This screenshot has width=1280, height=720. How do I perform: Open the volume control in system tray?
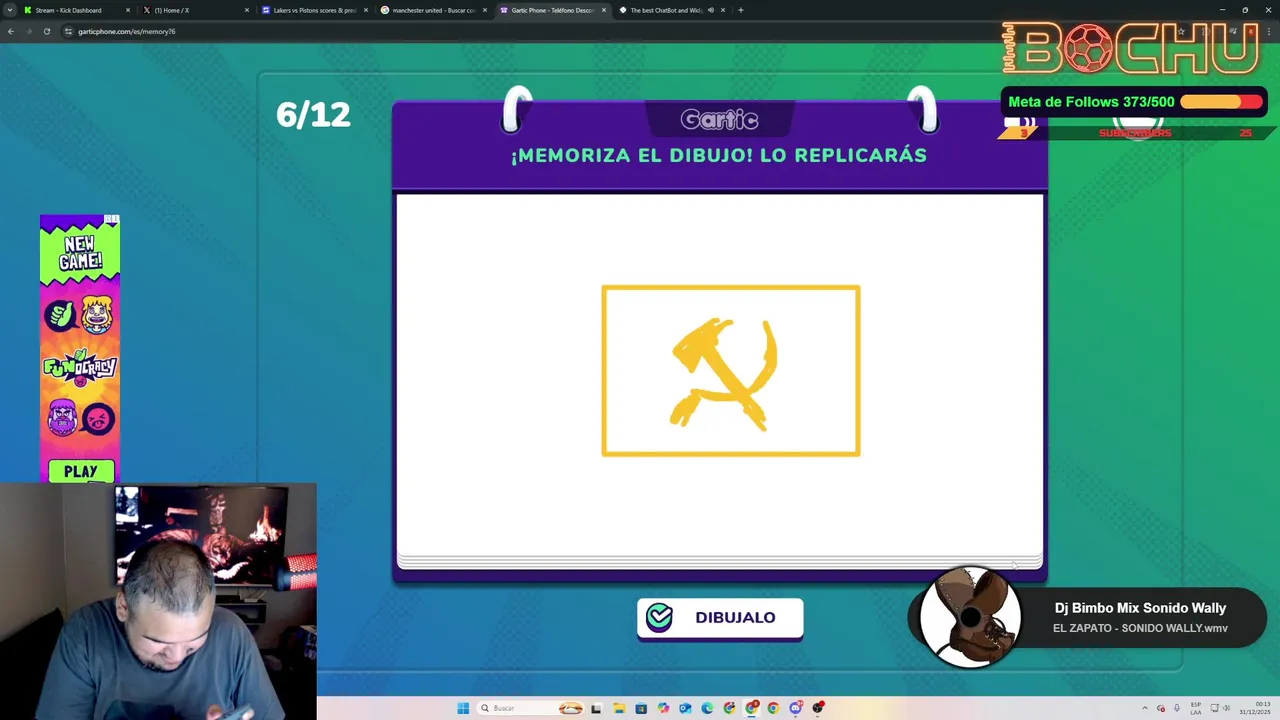[1226, 708]
